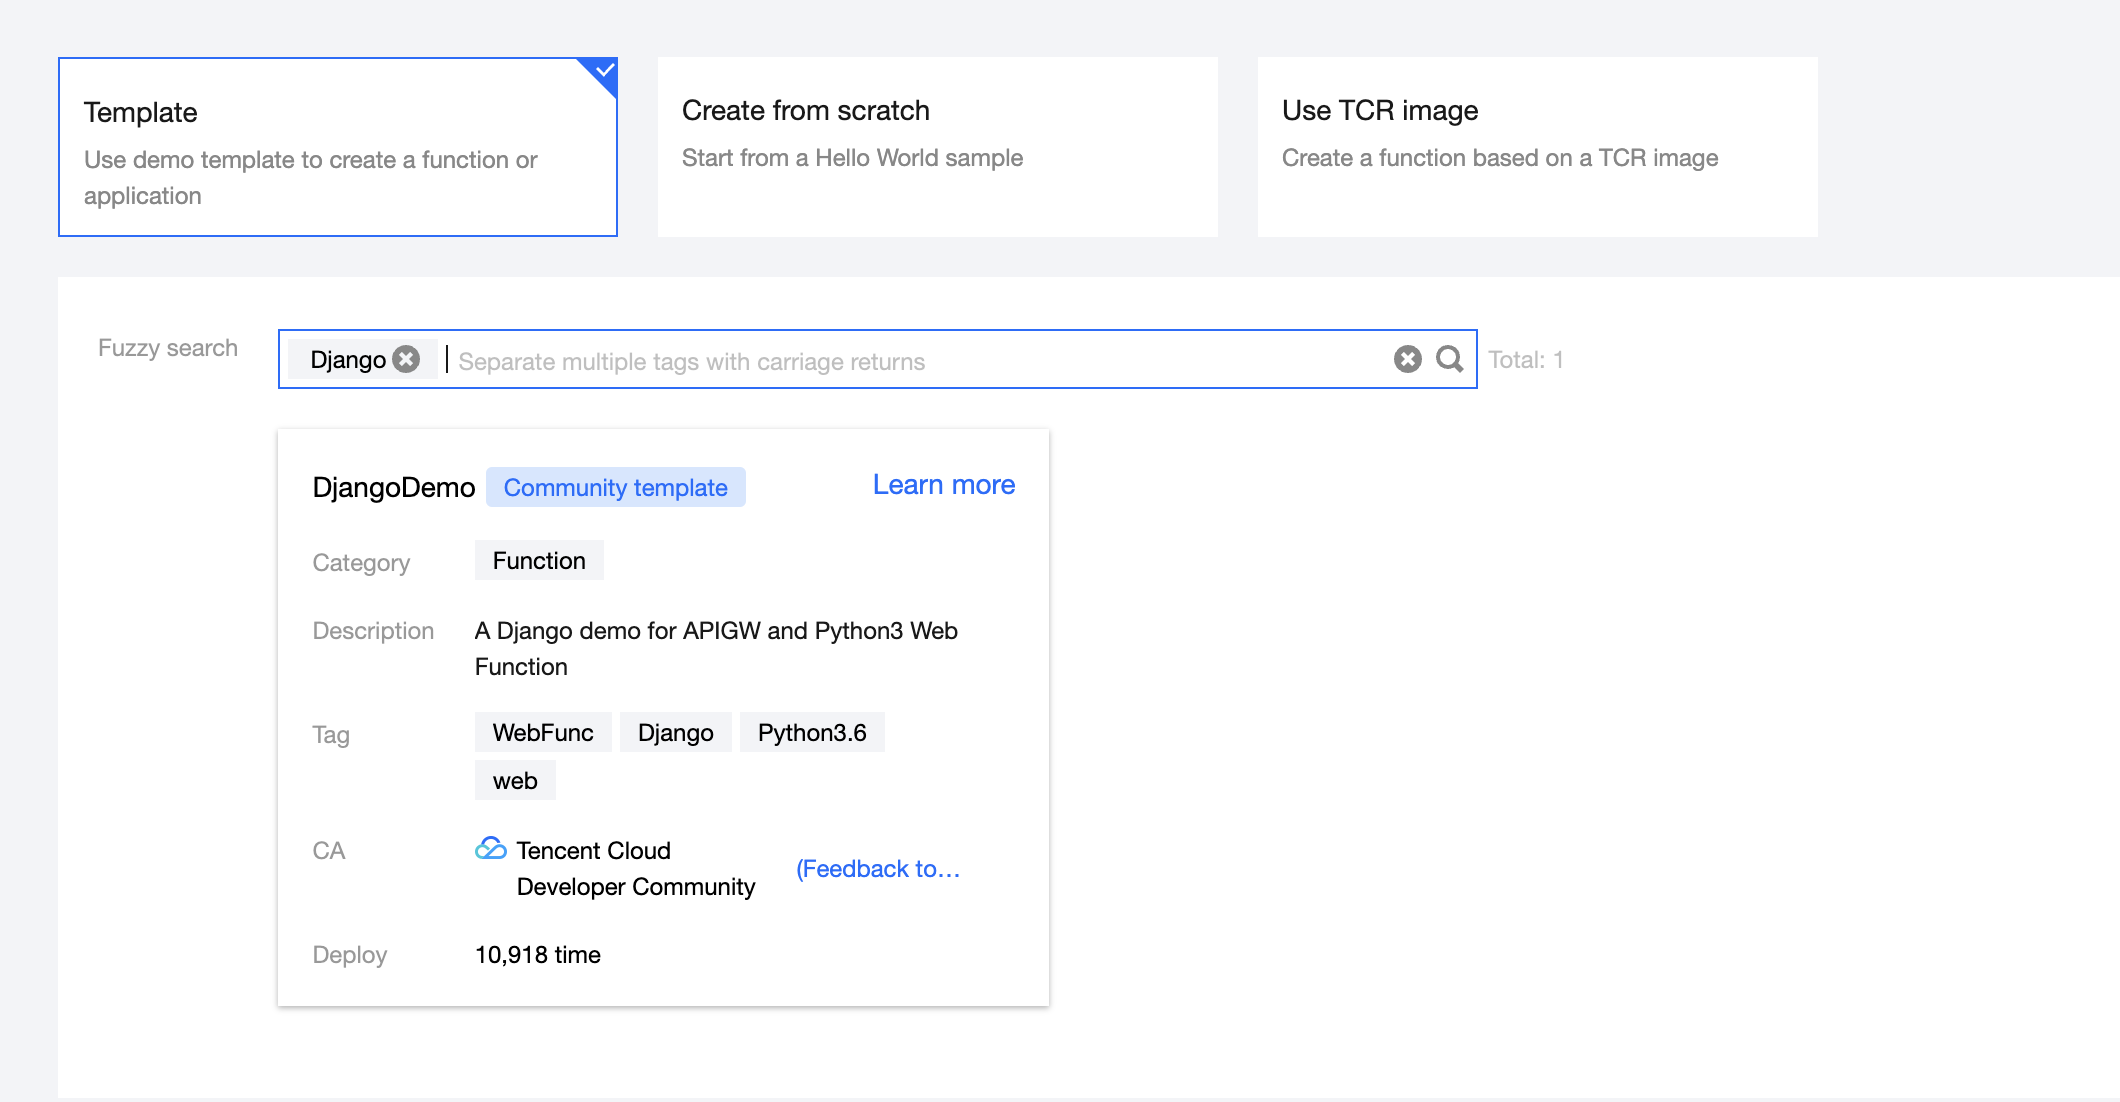
Task: Clear the fuzzy search field
Action: coord(1407,359)
